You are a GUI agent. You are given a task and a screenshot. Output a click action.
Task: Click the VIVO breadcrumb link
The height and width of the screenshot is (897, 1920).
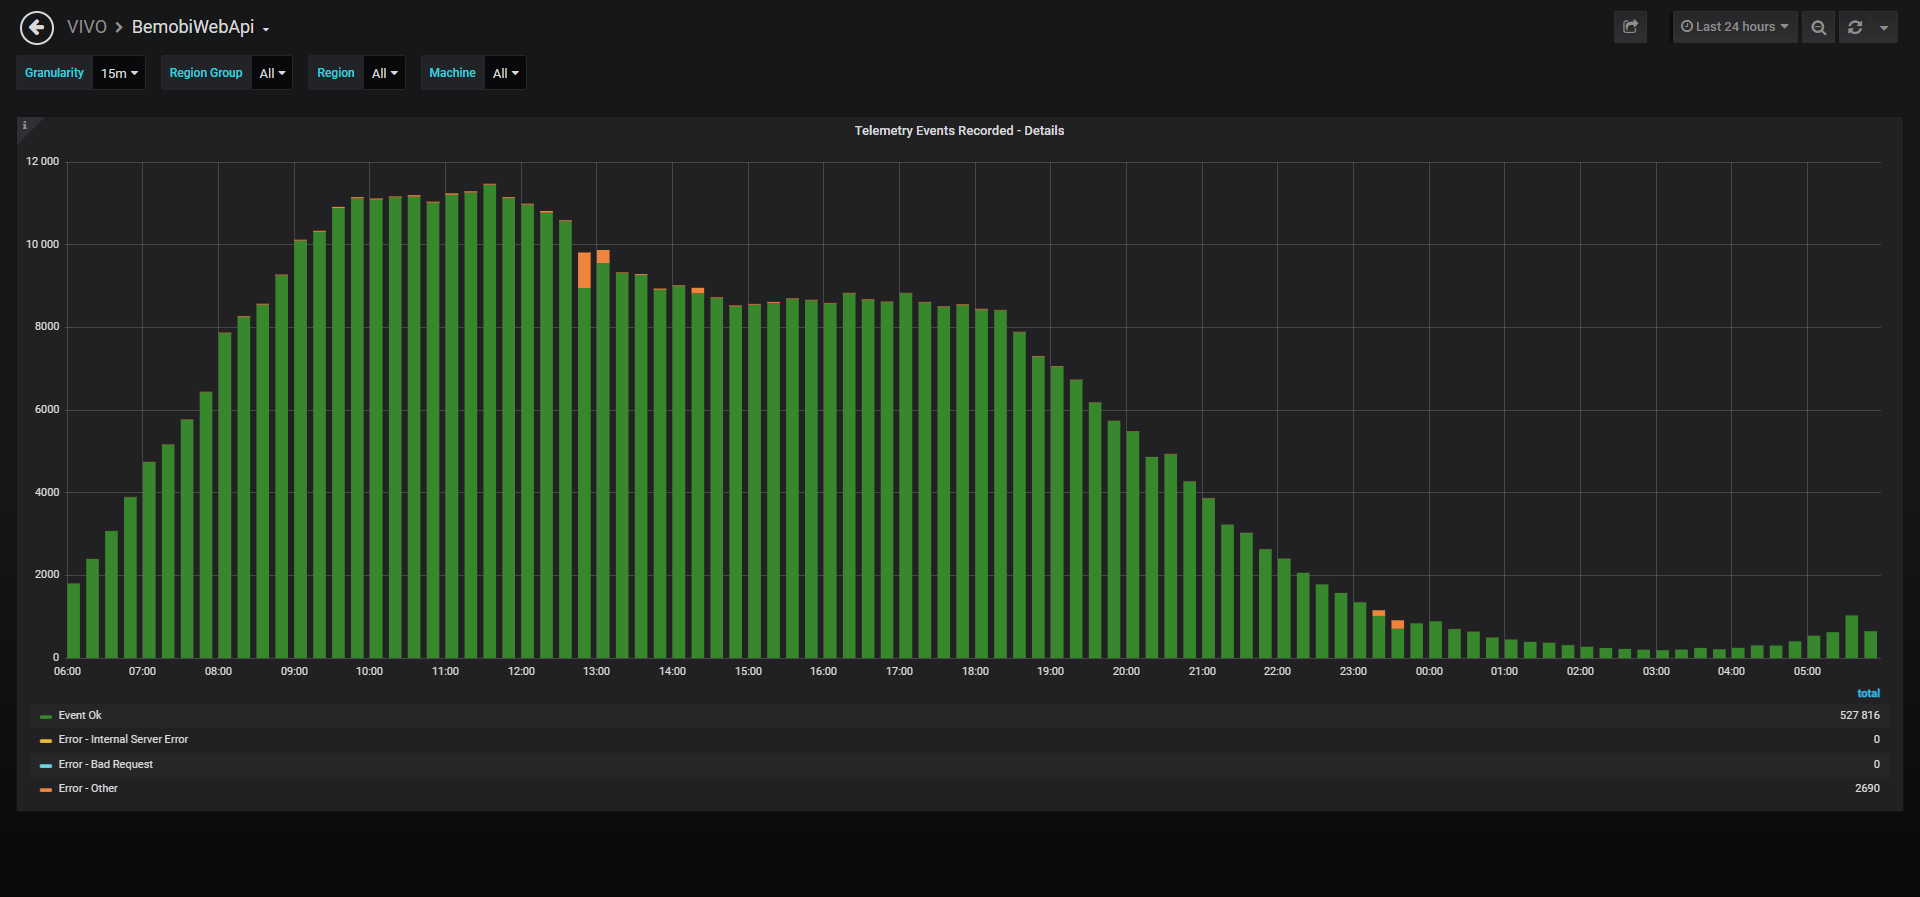[x=87, y=27]
